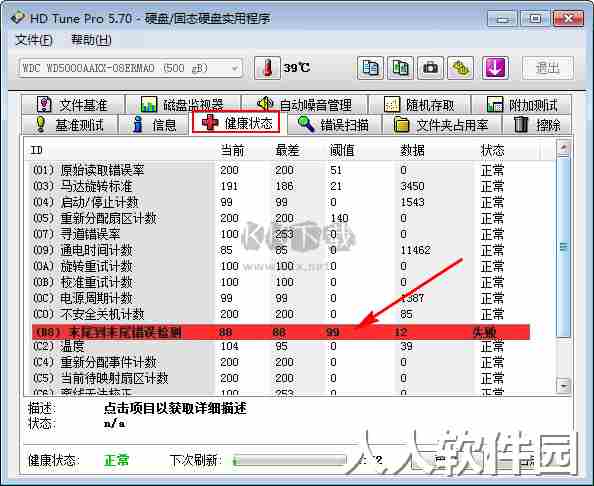This screenshot has height=486, width=594.
Task: Select the (0C) 电源周期计数 row
Action: (x=280, y=298)
